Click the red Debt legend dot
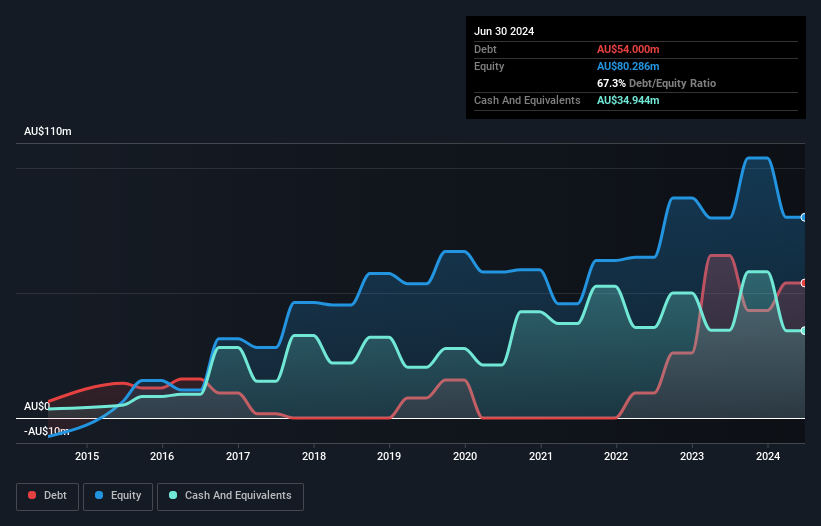This screenshot has width=821, height=526. 32,495
